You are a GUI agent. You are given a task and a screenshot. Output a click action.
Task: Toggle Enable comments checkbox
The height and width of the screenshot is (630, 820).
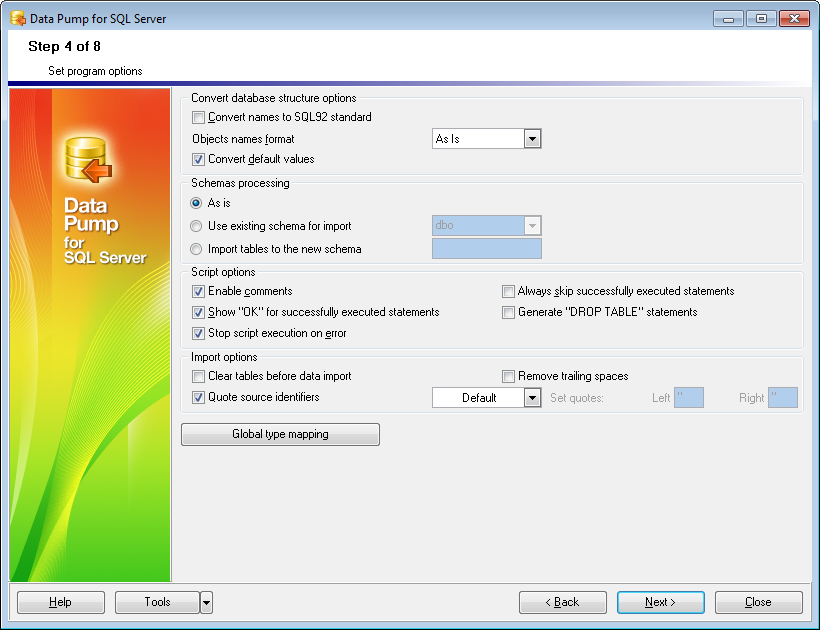pyautogui.click(x=198, y=292)
